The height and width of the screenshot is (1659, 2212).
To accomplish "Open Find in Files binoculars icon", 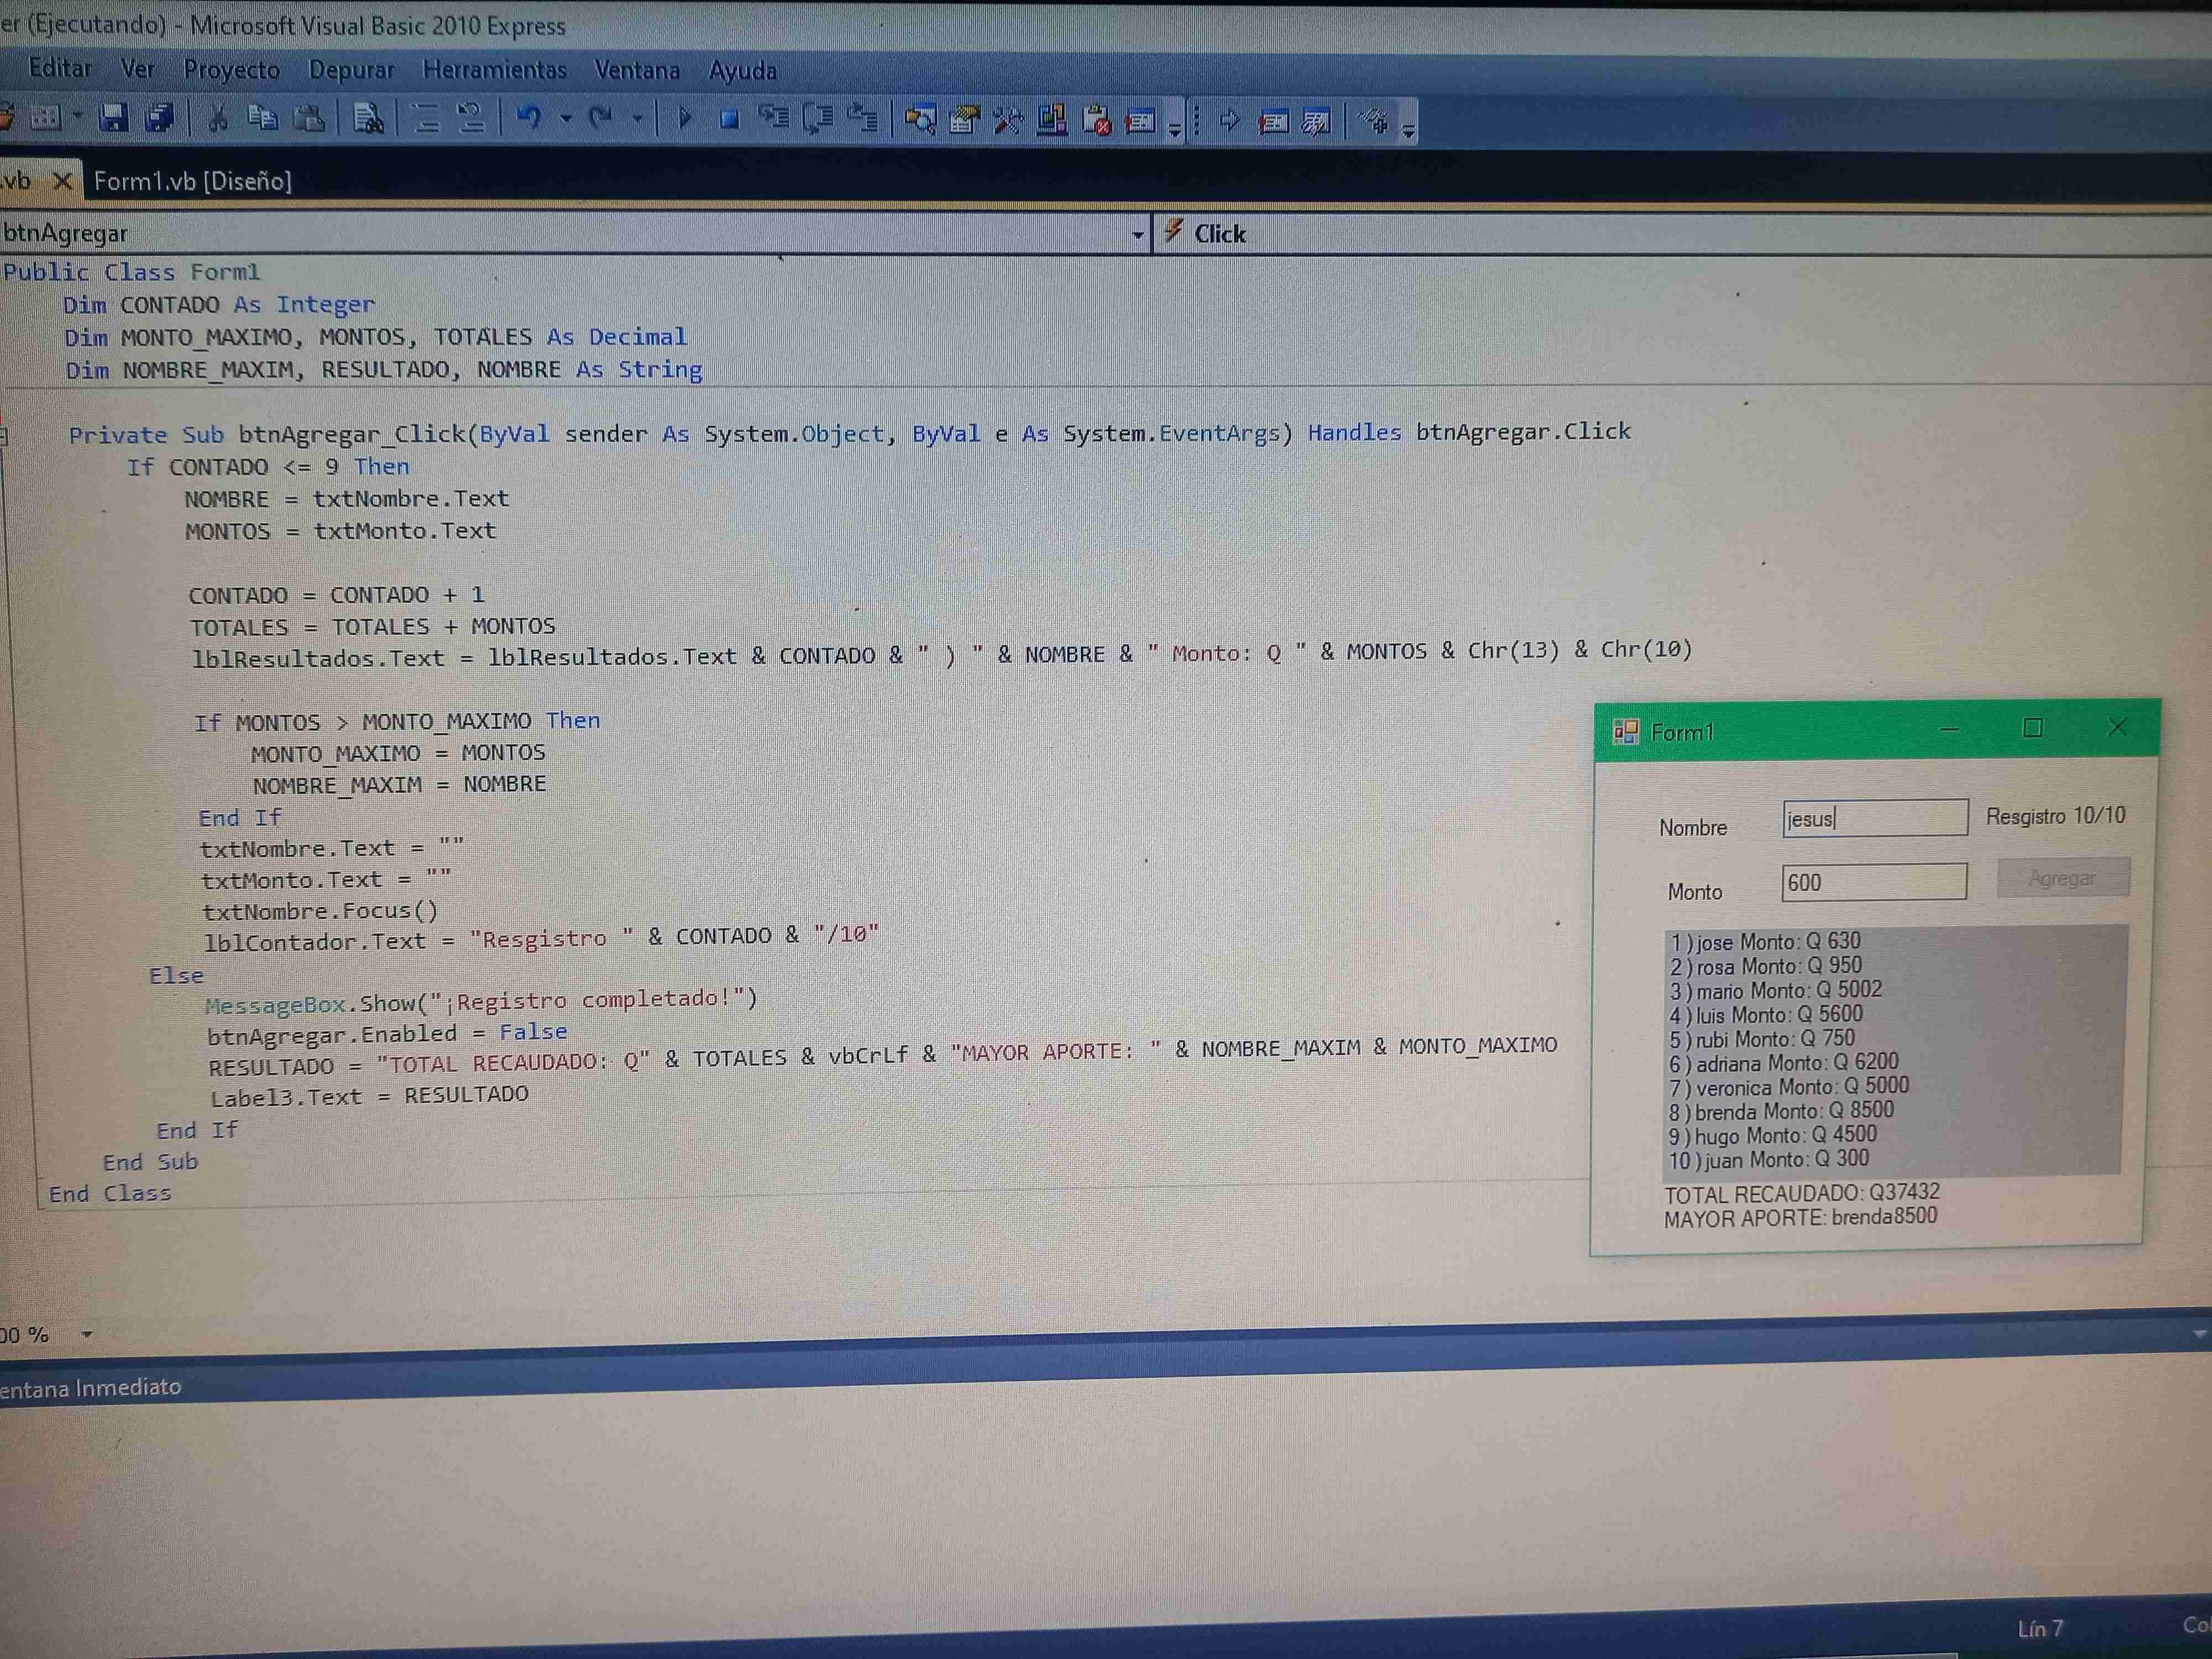I will click(x=368, y=119).
